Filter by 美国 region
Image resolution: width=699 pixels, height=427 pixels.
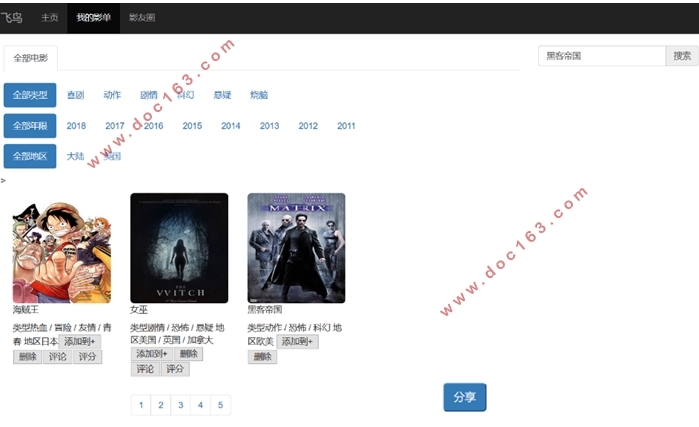(112, 156)
